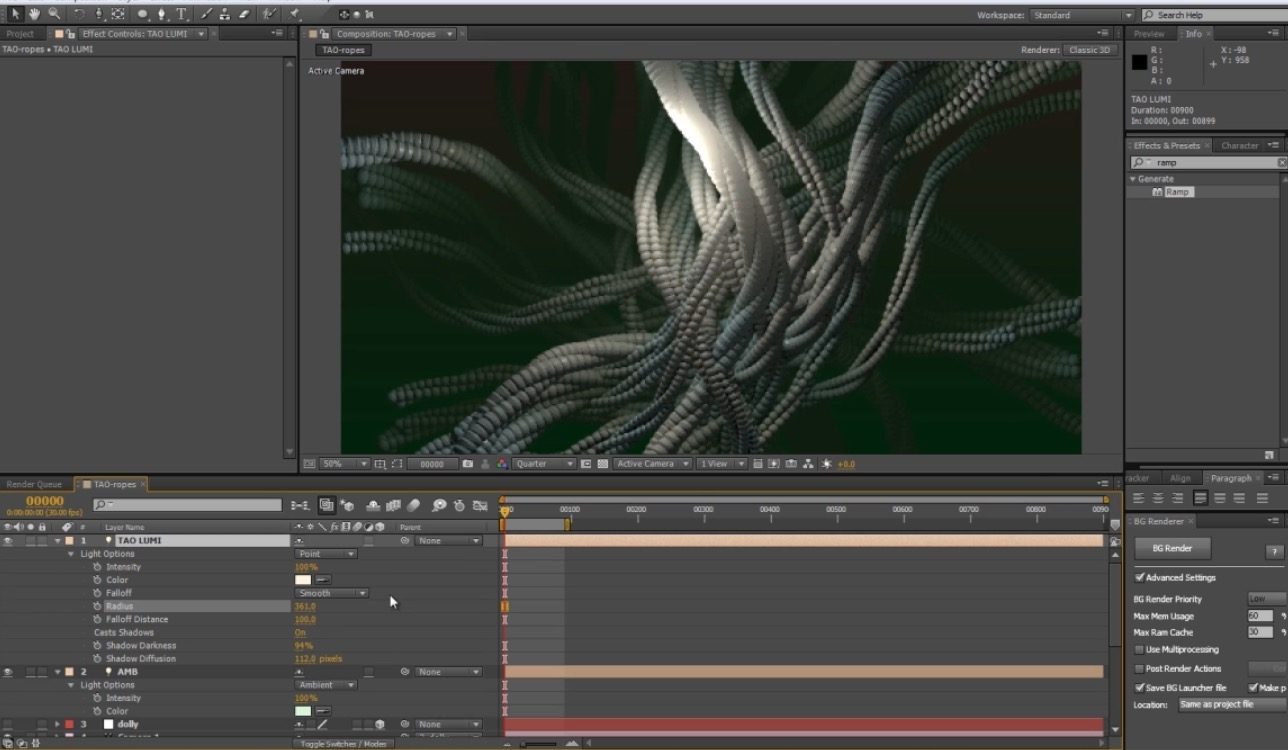Image resolution: width=1288 pixels, height=750 pixels.
Task: Select the Brush tool
Action: [x=206, y=14]
